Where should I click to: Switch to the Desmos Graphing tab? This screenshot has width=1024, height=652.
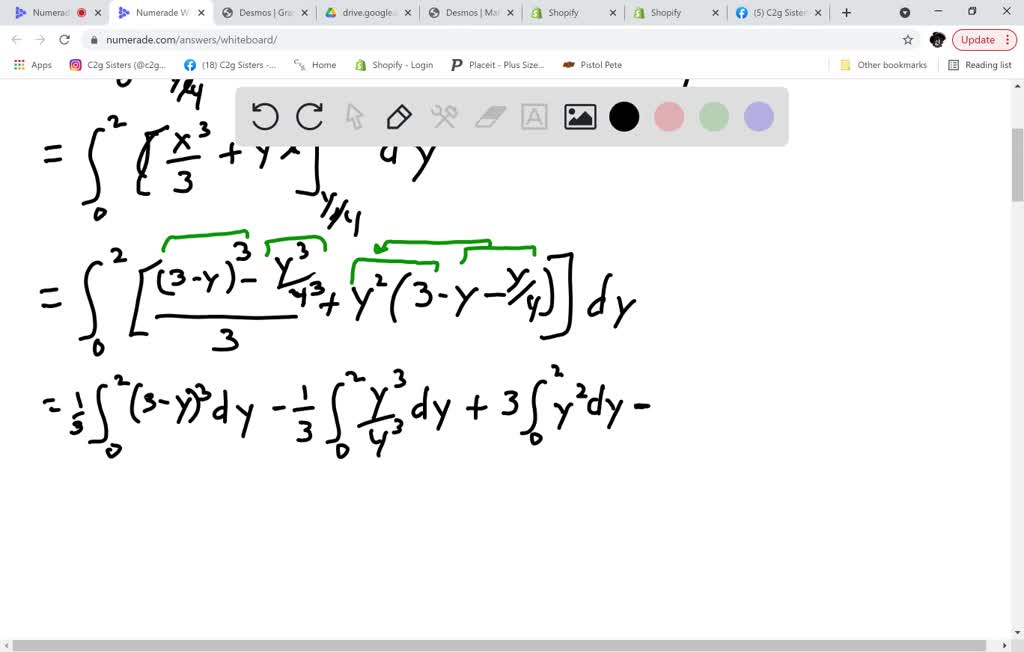pyautogui.click(x=265, y=13)
